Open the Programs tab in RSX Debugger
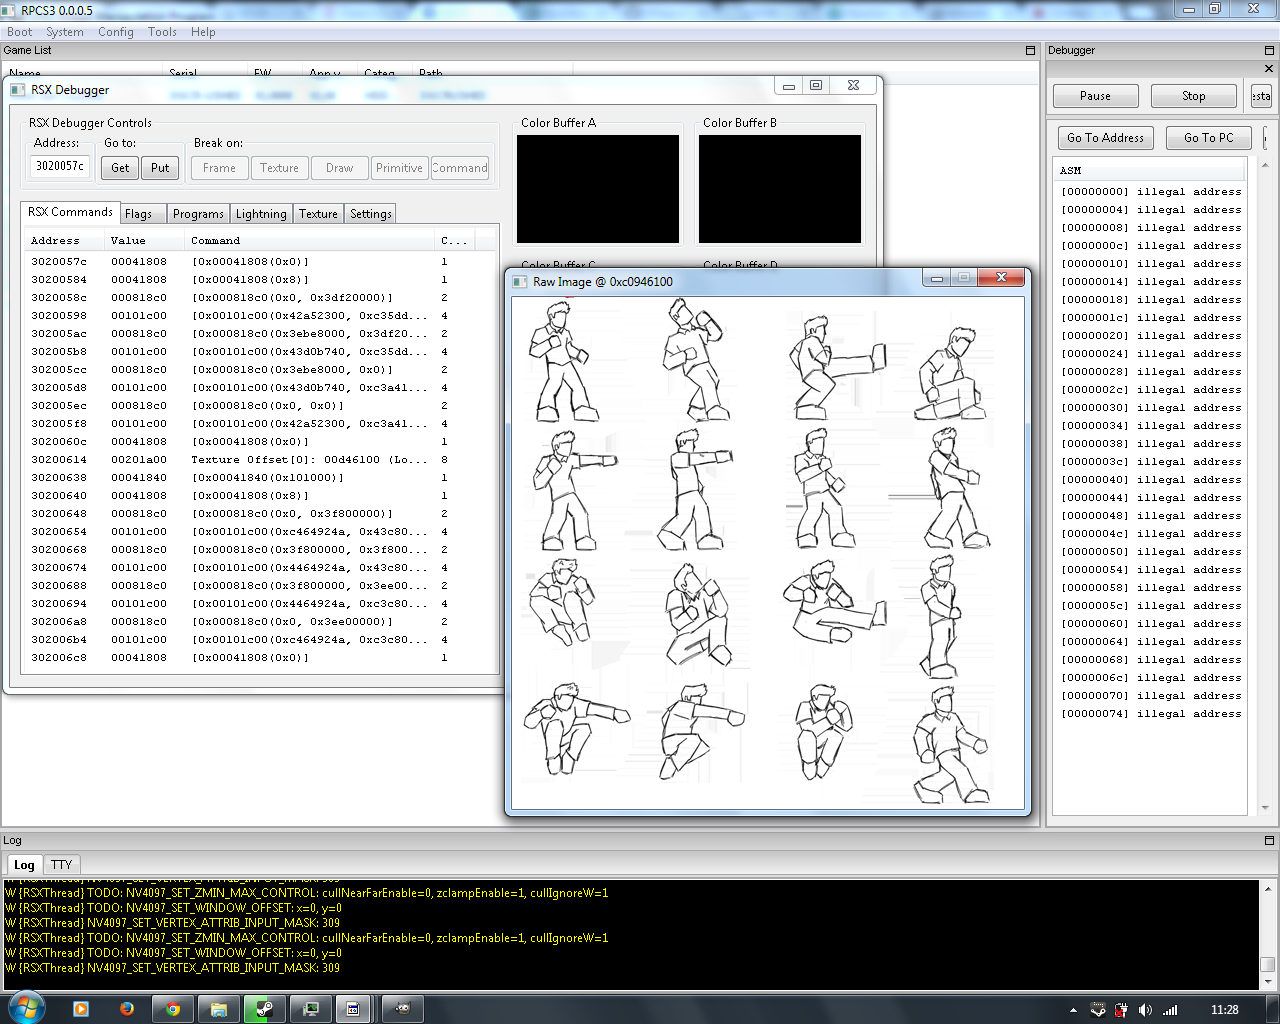The width and height of the screenshot is (1280, 1024). (x=198, y=214)
